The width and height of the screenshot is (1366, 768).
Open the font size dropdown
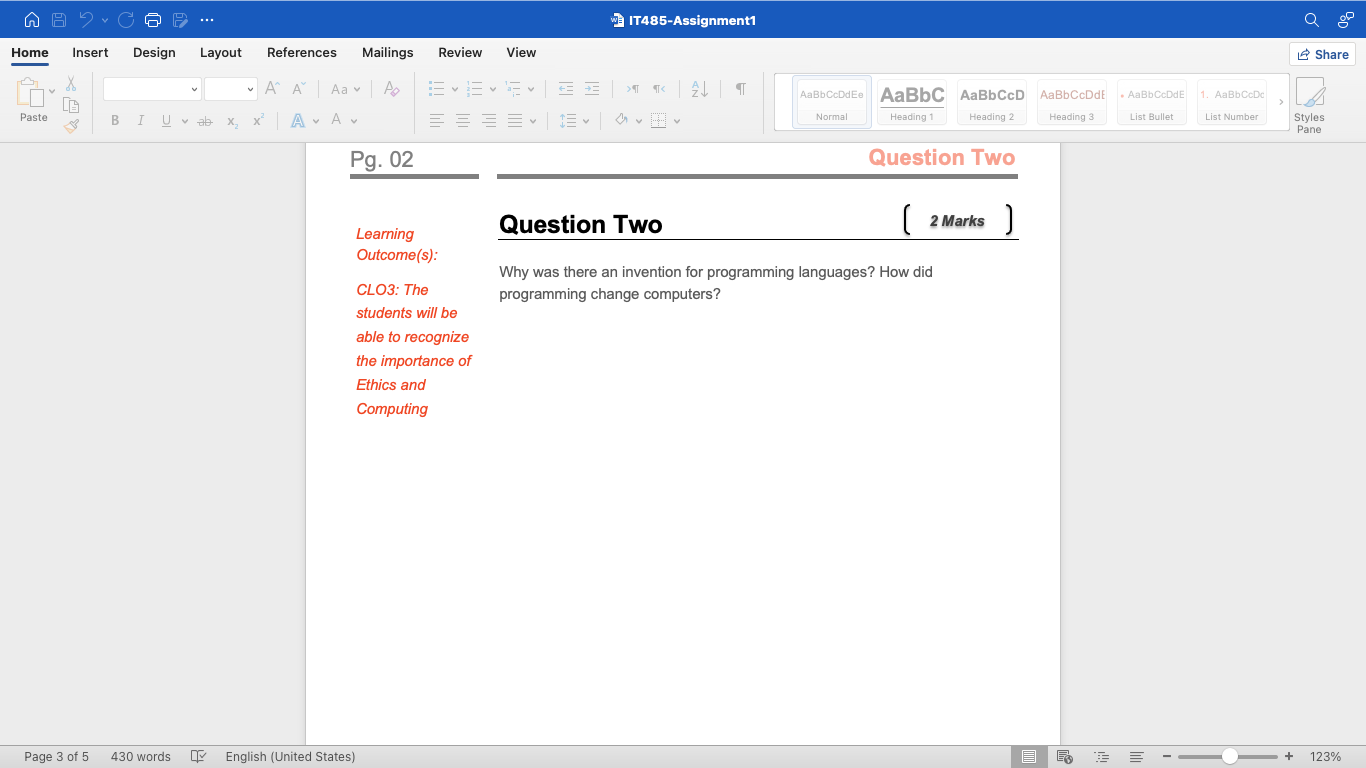click(250, 88)
